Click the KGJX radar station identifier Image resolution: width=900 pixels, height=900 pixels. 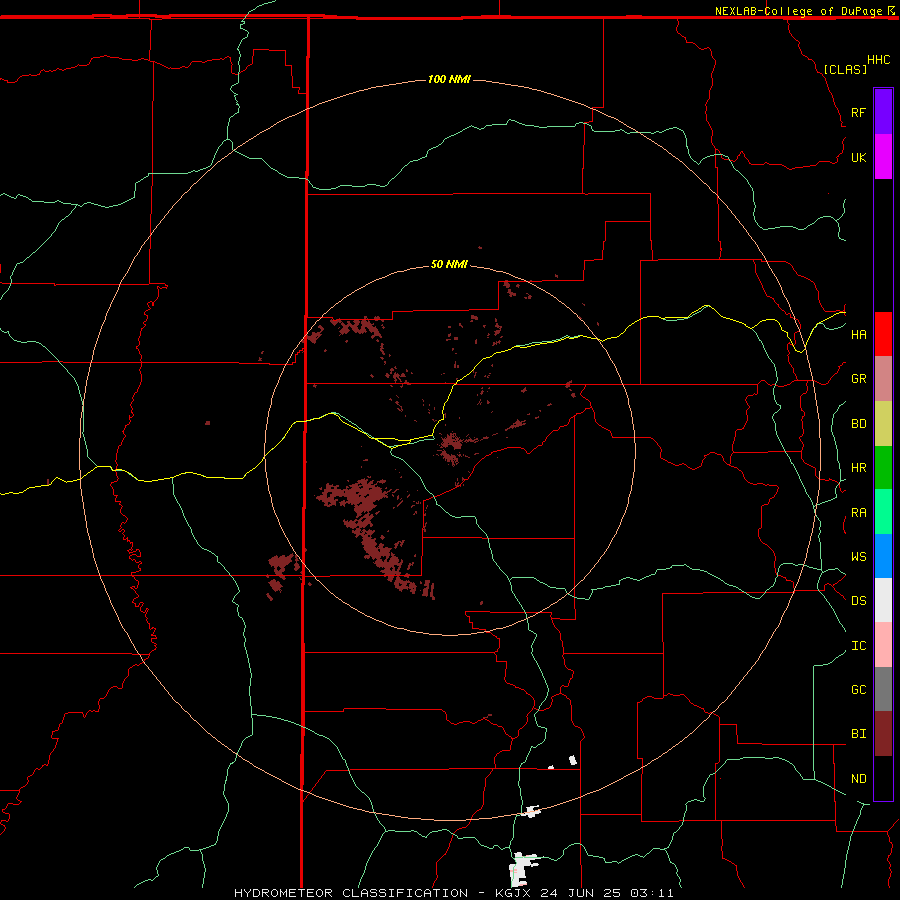point(511,893)
